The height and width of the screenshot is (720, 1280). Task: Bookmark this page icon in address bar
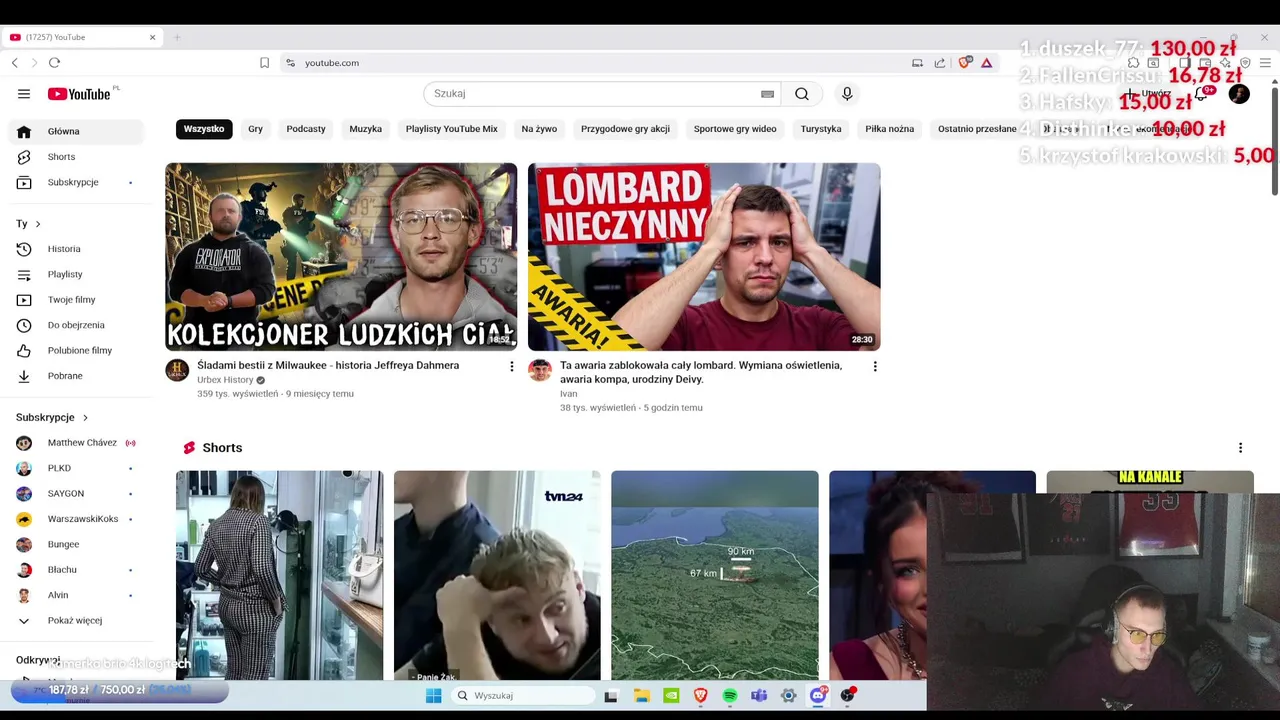point(264,63)
